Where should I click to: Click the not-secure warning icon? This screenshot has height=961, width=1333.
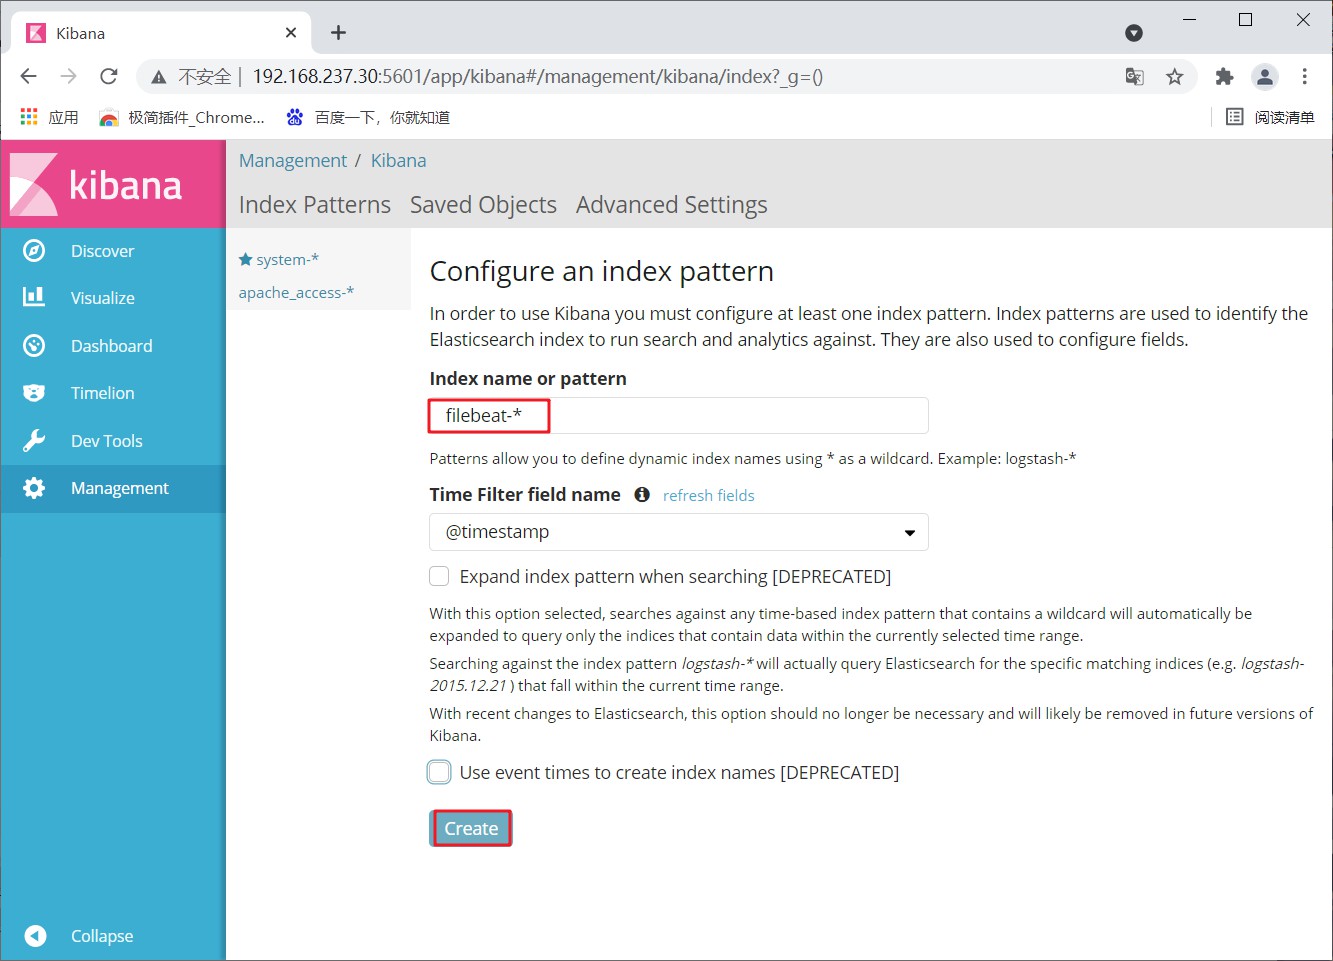point(158,77)
